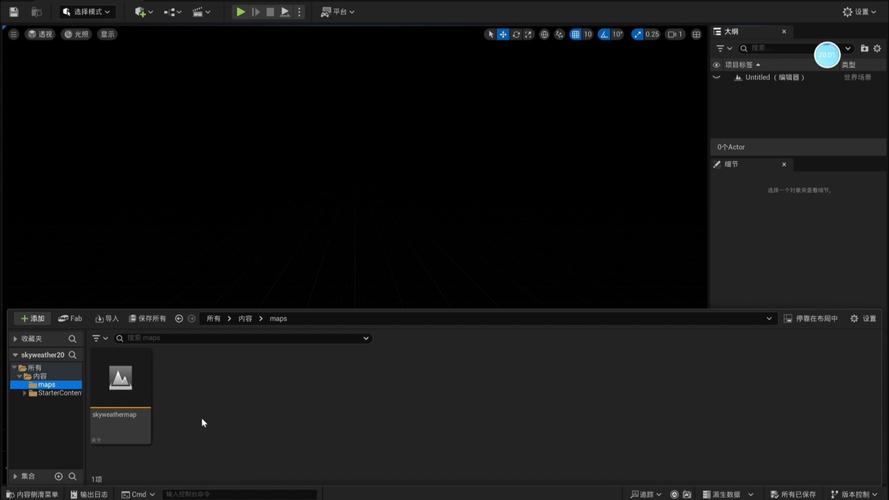Search favorites using magnifier icon beside 收藏夹
889x500 pixels.
tap(73, 338)
